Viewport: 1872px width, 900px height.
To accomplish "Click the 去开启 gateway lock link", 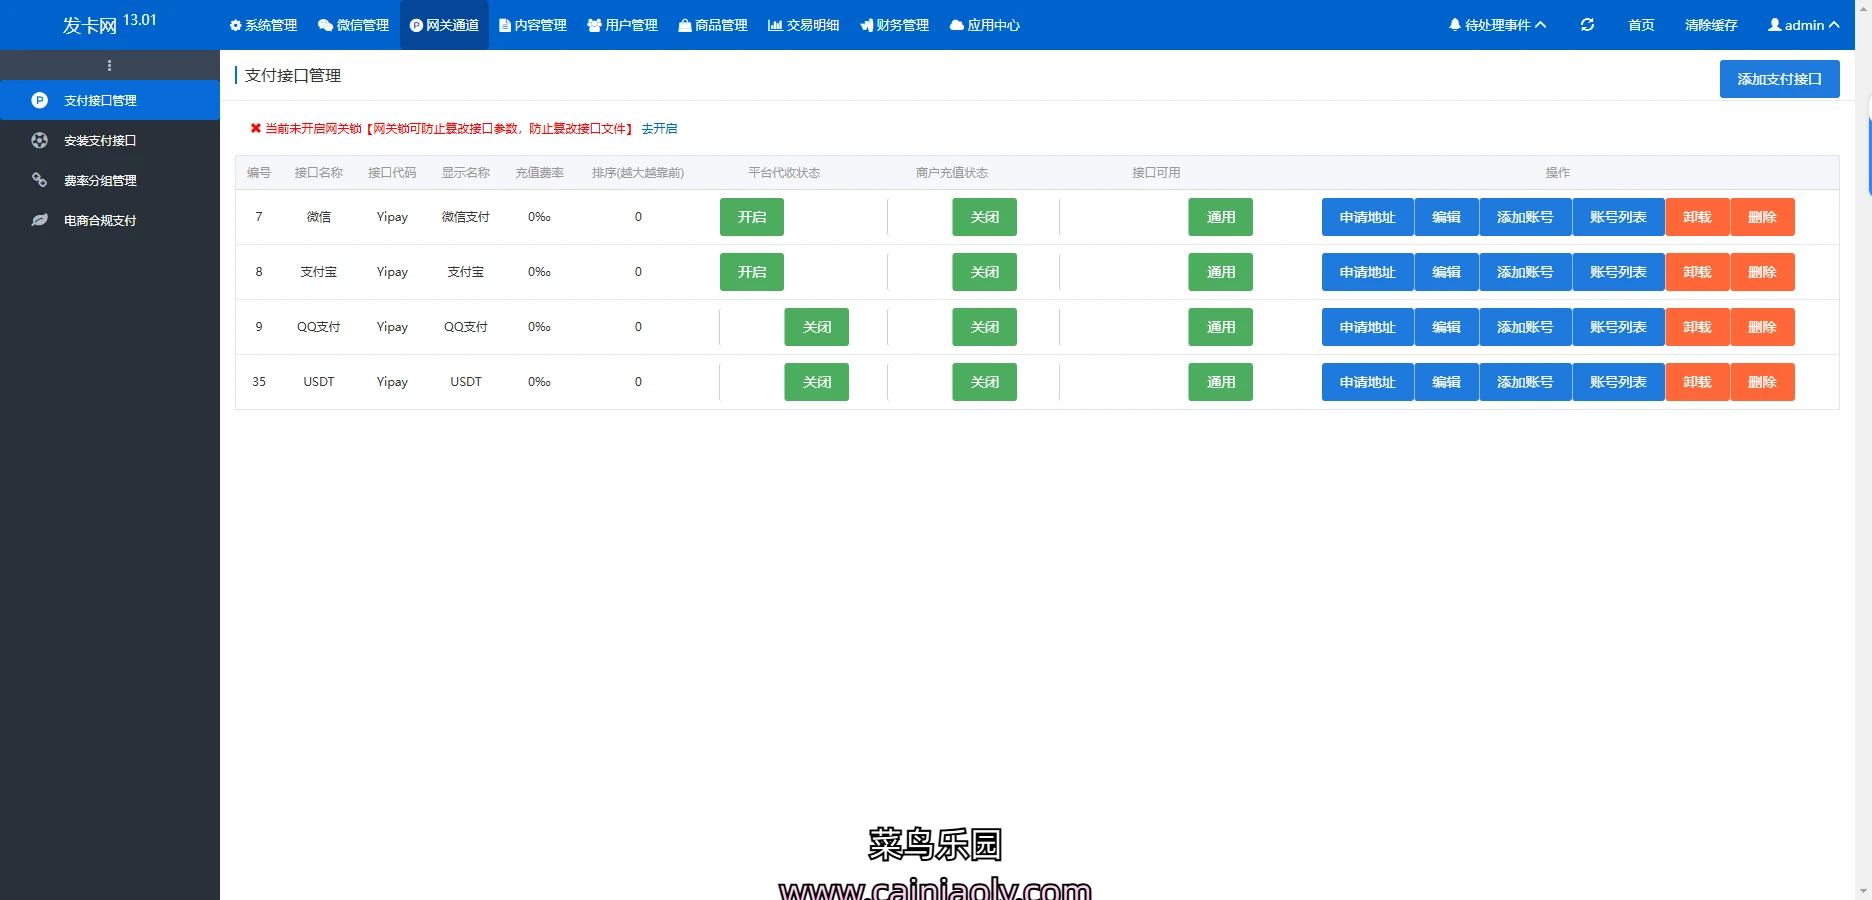I will (659, 129).
